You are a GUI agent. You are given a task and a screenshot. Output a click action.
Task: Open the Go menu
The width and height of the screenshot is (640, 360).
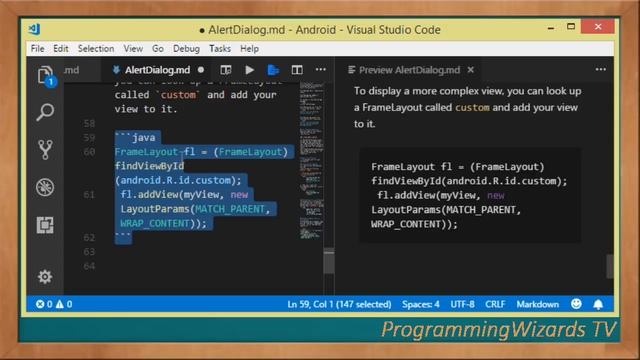158,49
